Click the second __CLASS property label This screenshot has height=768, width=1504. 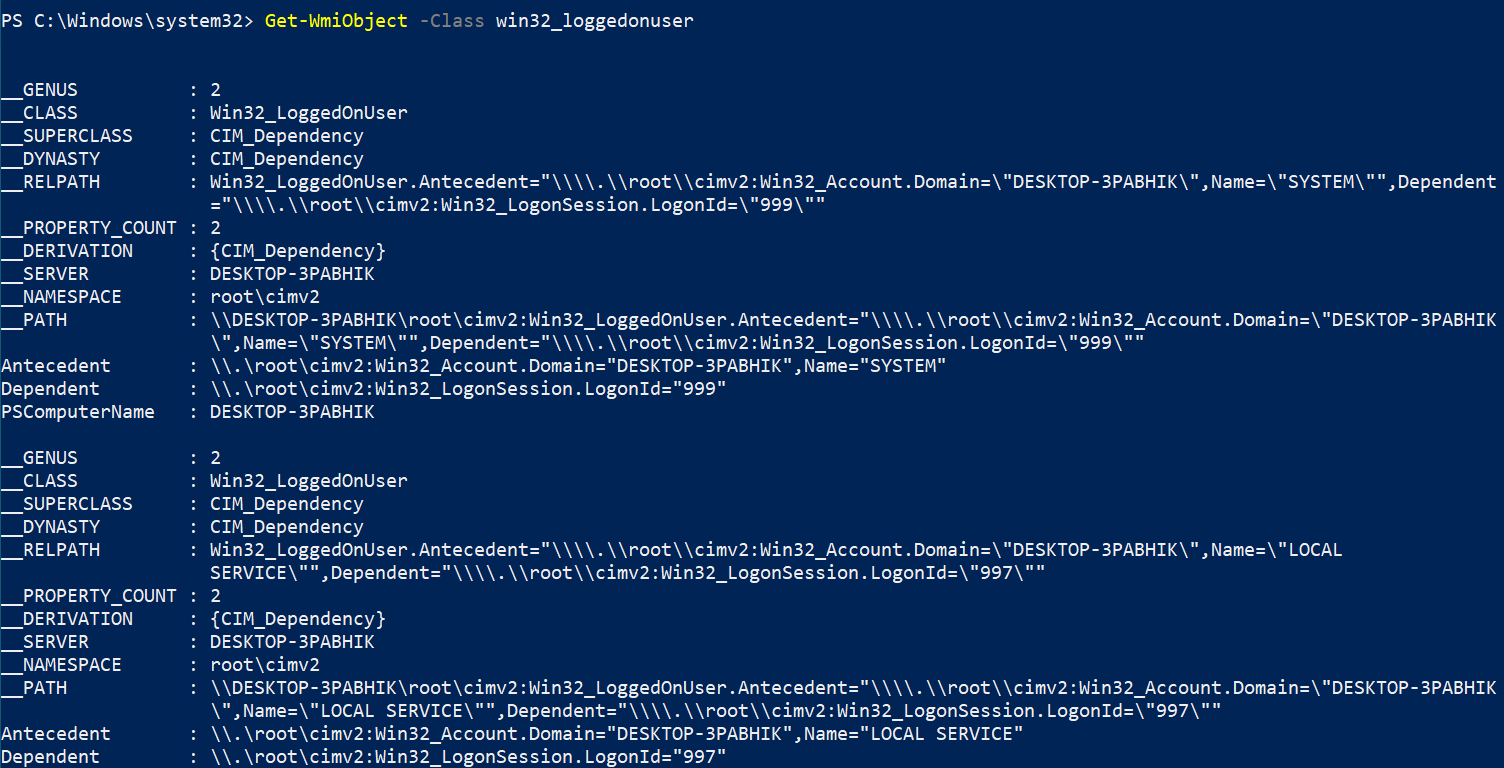pyautogui.click(x=39, y=481)
